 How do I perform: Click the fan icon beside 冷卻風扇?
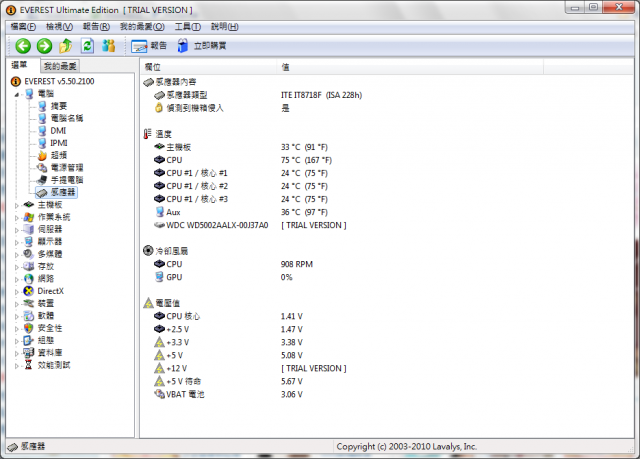(148, 251)
